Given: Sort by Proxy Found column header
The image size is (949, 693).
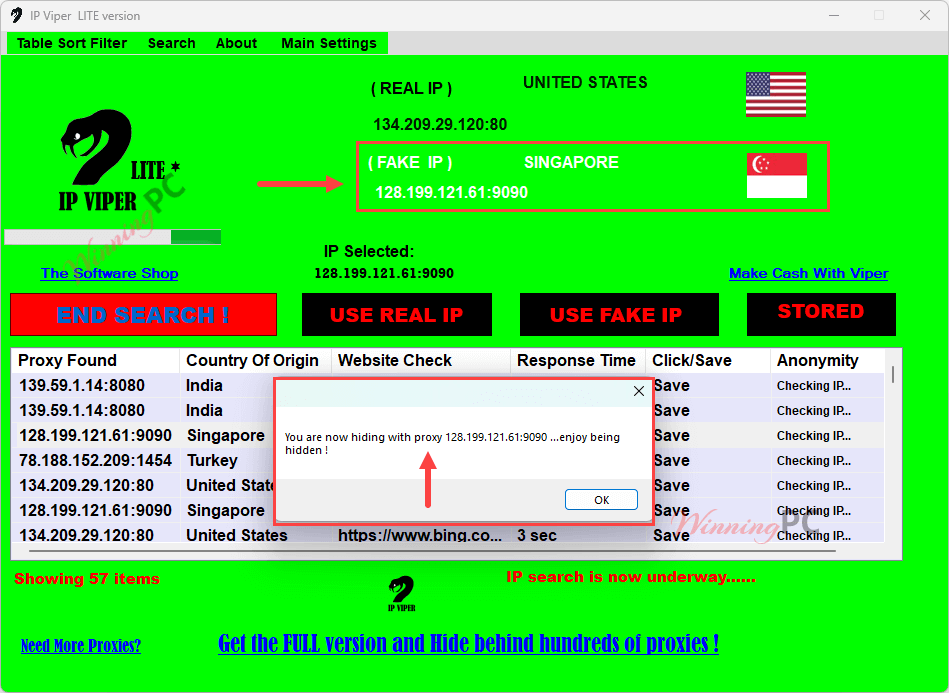Looking at the screenshot, I should (x=95, y=361).
